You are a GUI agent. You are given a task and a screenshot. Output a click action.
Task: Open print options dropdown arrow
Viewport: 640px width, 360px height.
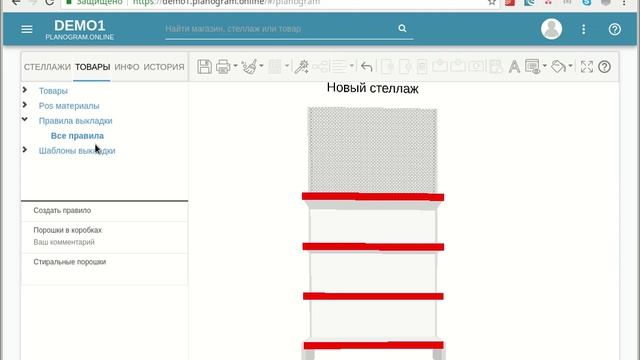(x=236, y=66)
